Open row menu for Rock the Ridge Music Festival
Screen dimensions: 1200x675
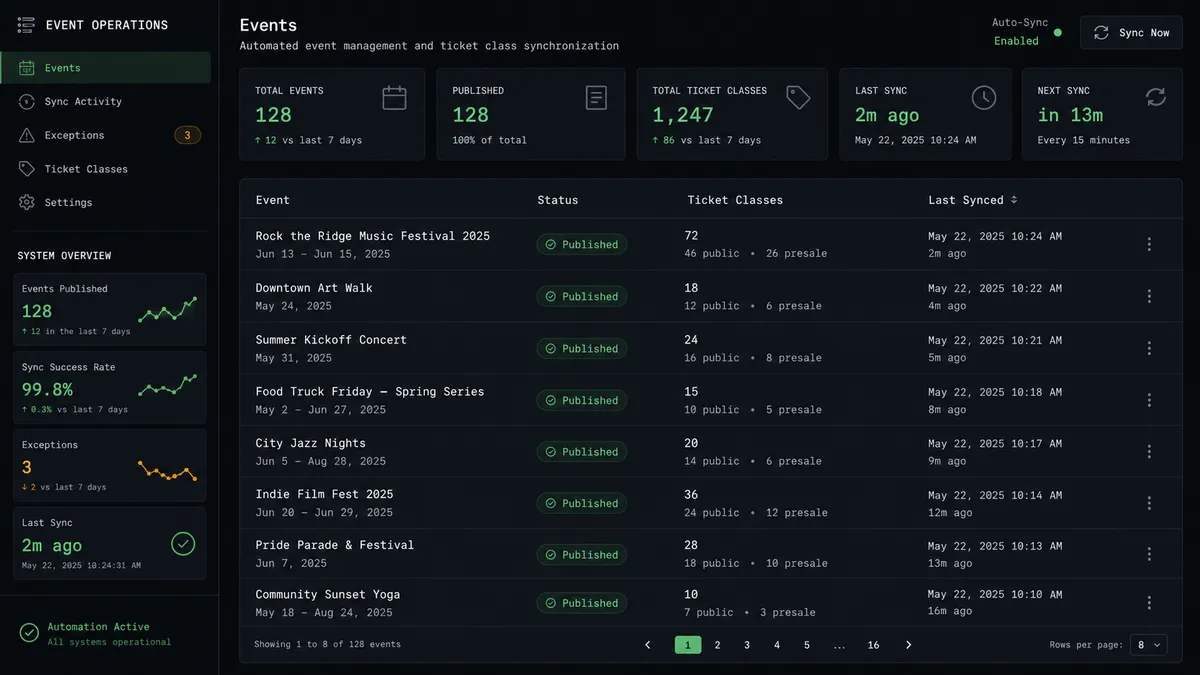point(1149,244)
